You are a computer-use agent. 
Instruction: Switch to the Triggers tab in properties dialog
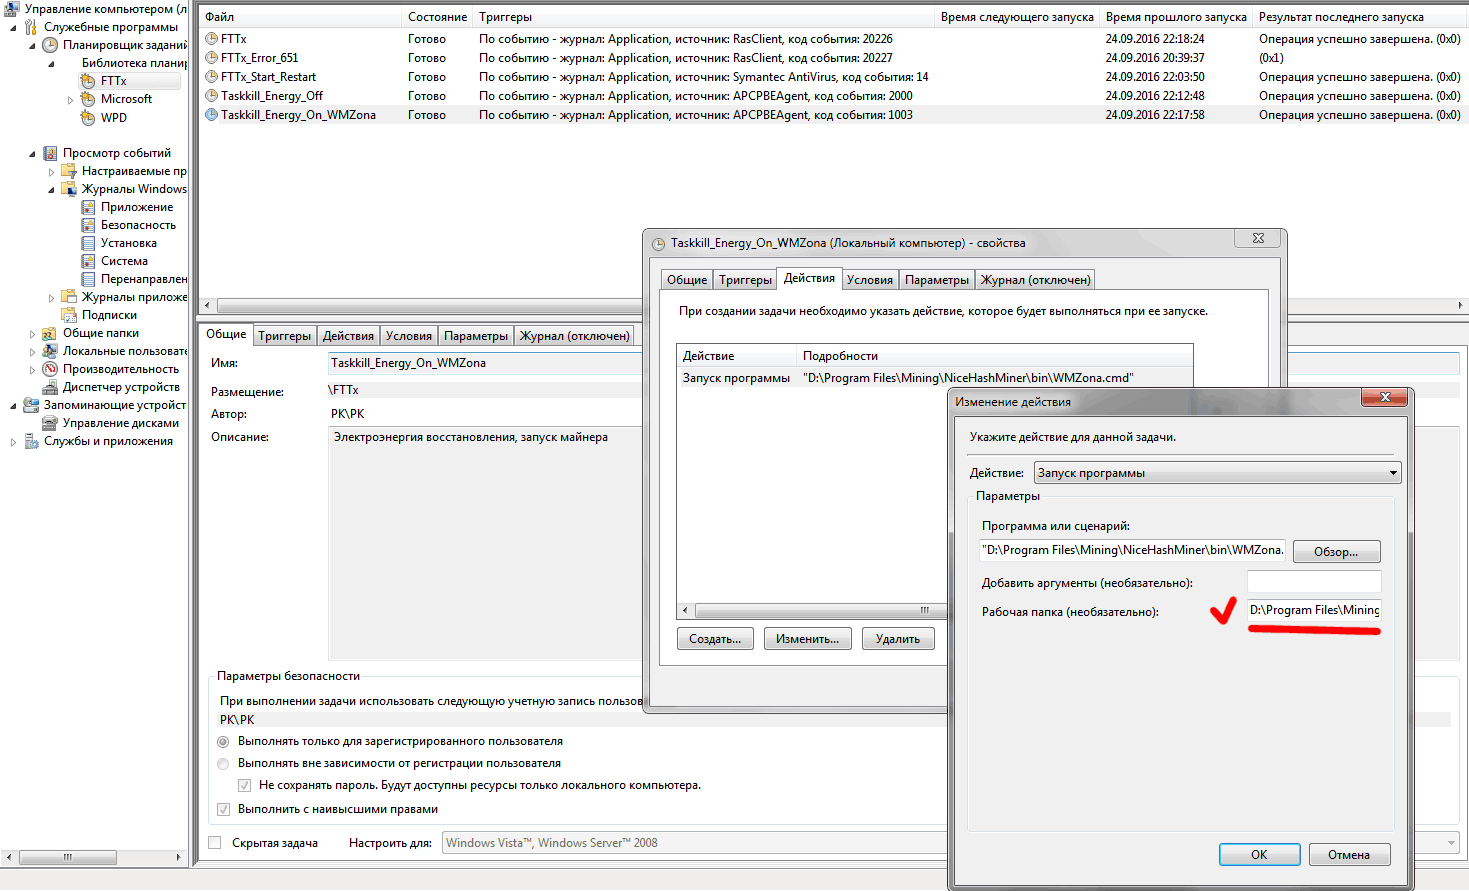(745, 280)
